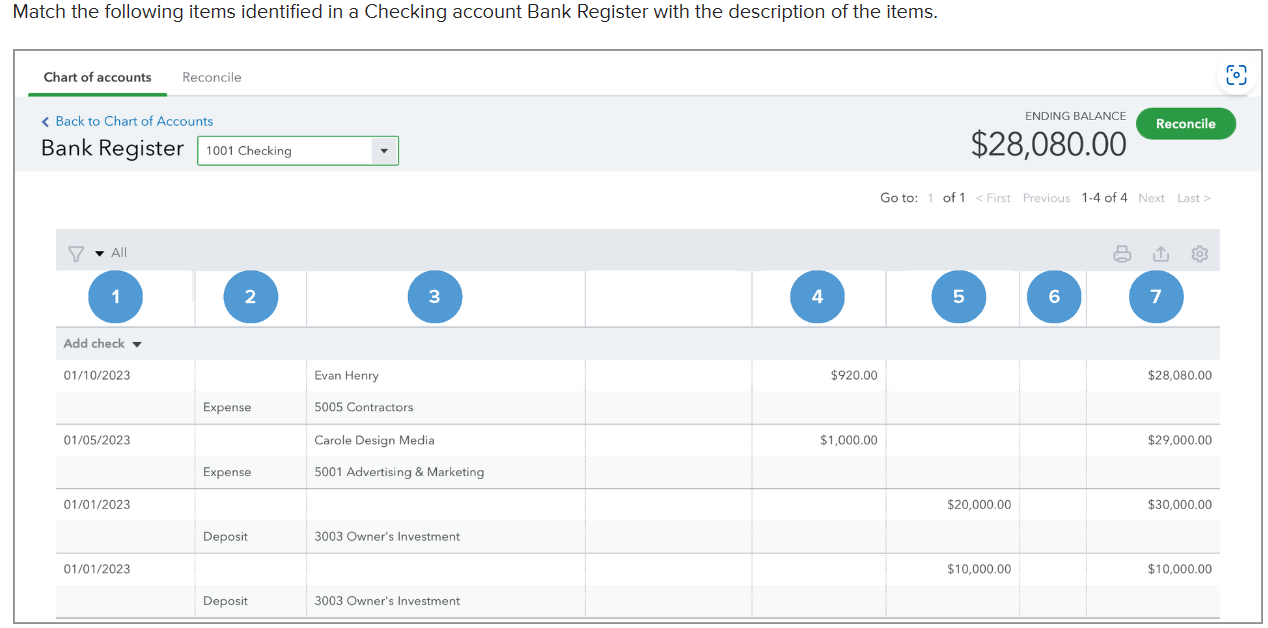Click the Previous page link
This screenshot has height=628, width=1268.
click(x=1047, y=198)
